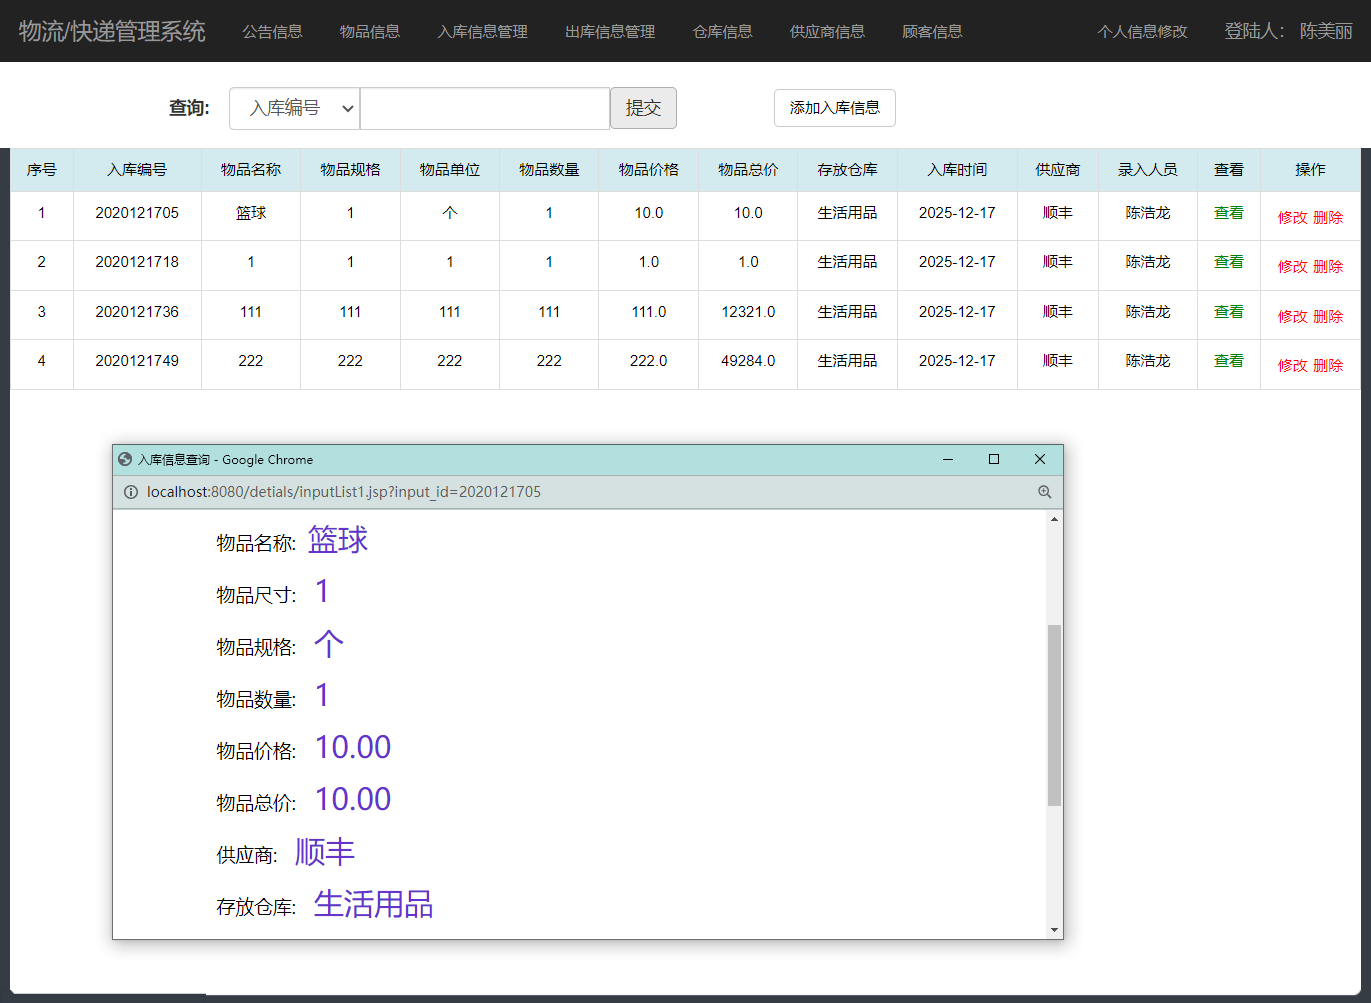Open the 仓库信息 menu item
Viewport: 1371px width, 1003px height.
click(x=722, y=31)
